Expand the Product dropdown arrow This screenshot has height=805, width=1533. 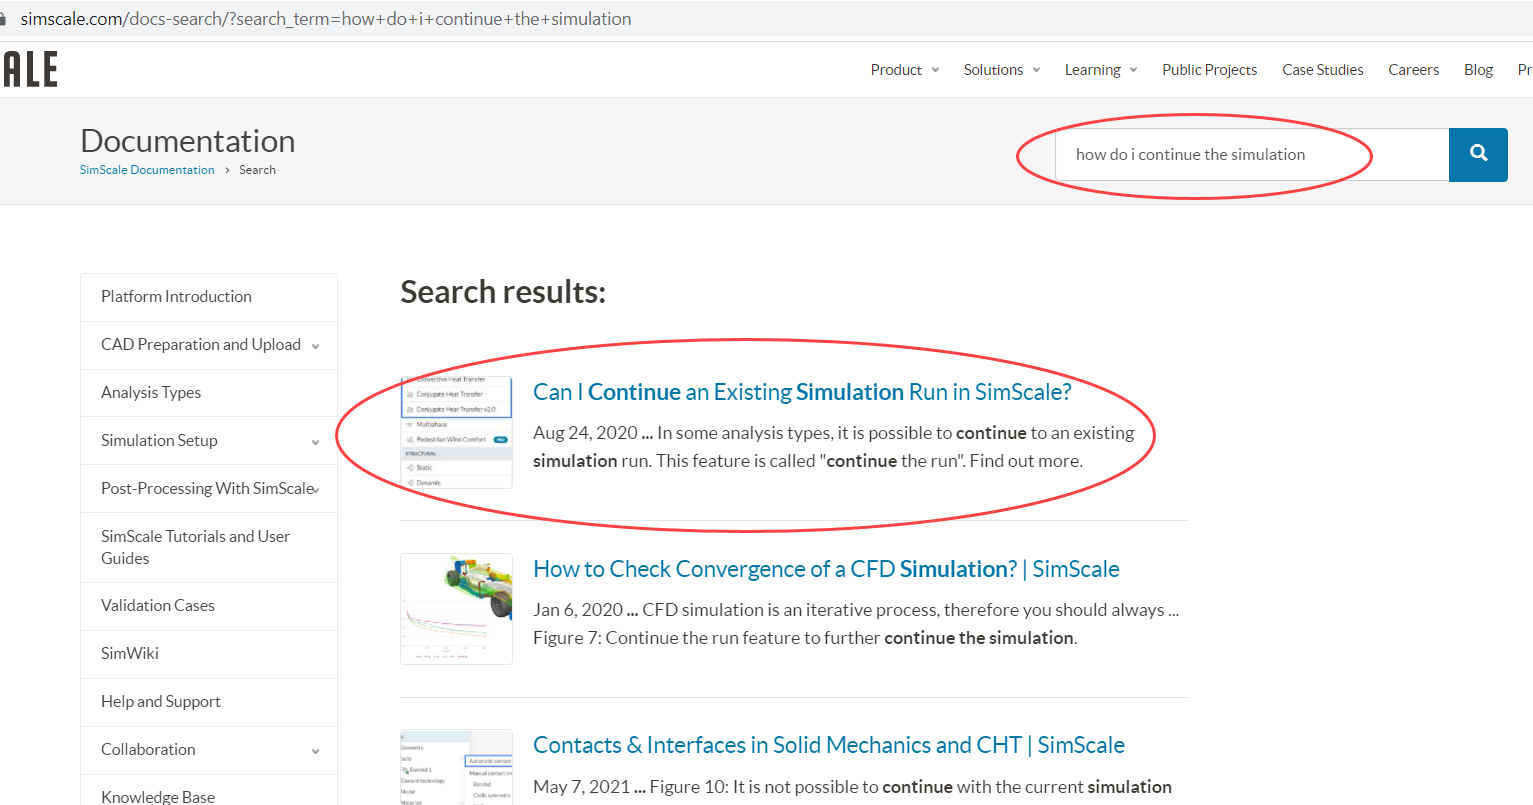pyautogui.click(x=935, y=70)
